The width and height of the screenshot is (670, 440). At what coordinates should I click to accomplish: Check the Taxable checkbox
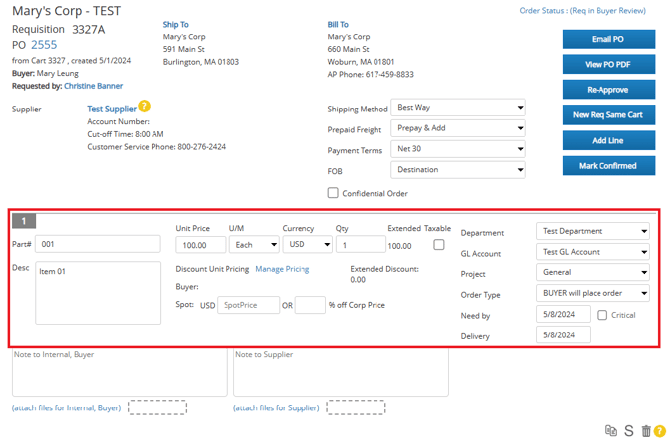[438, 245]
